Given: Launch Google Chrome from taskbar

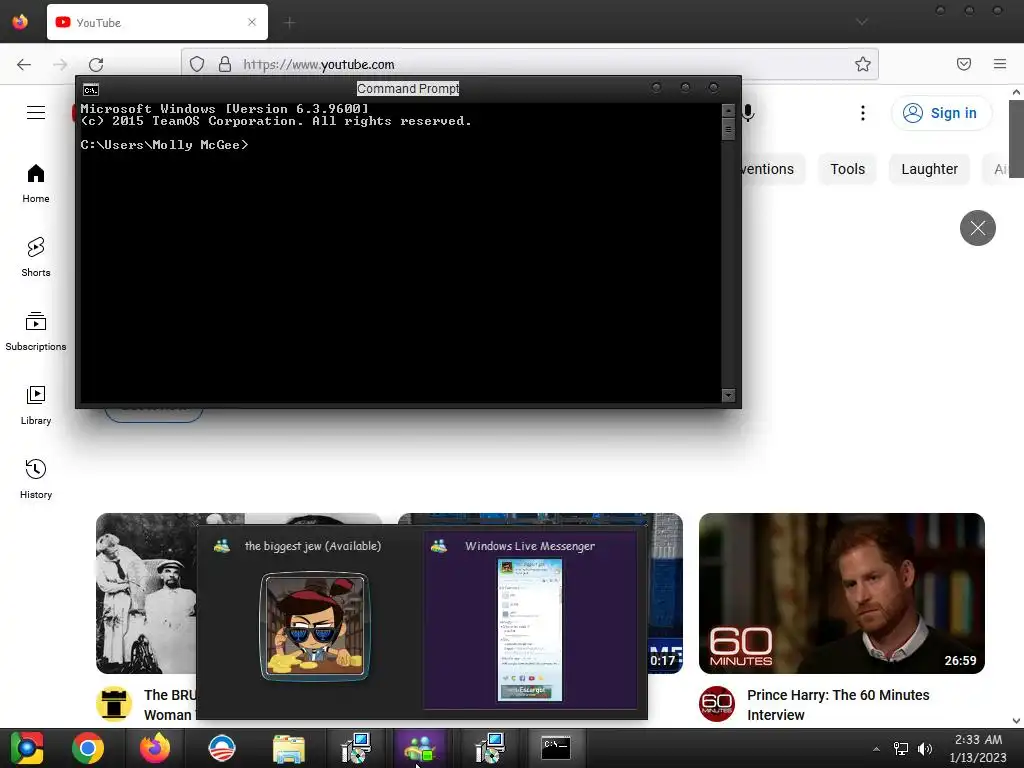Looking at the screenshot, I should (88, 748).
